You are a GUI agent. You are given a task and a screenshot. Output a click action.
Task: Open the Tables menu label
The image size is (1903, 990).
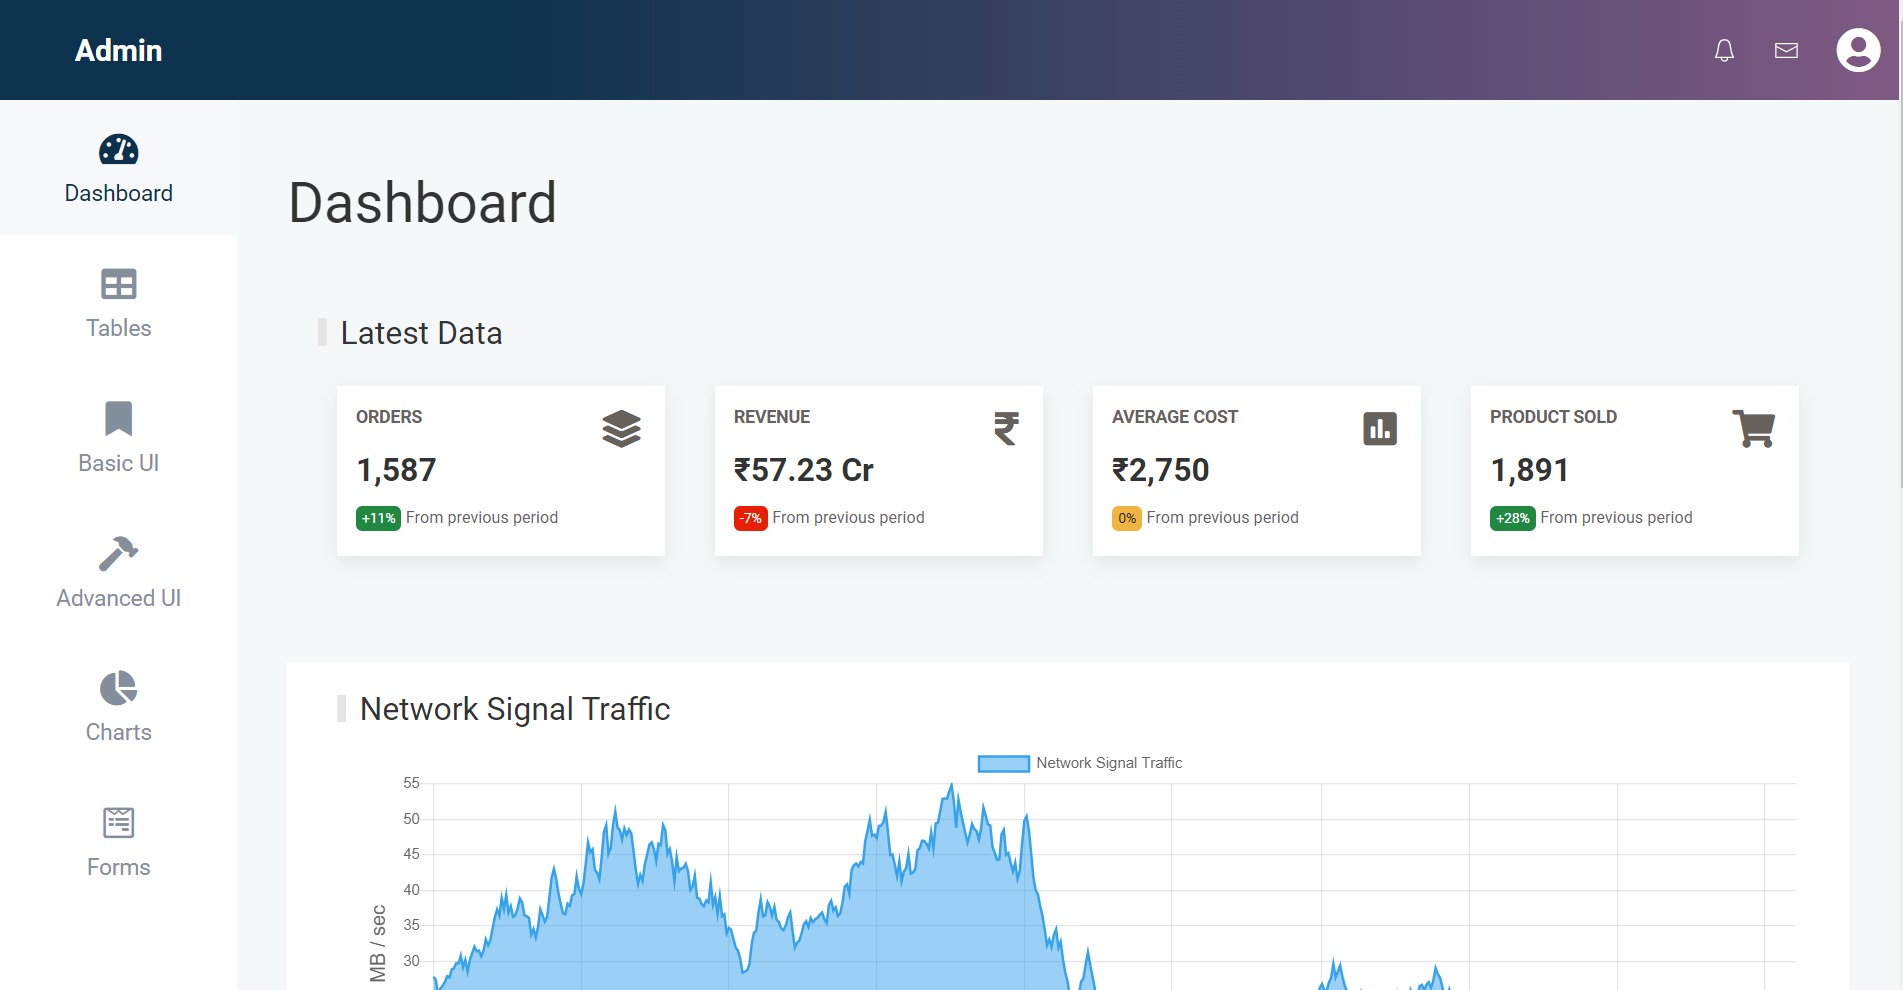point(118,328)
